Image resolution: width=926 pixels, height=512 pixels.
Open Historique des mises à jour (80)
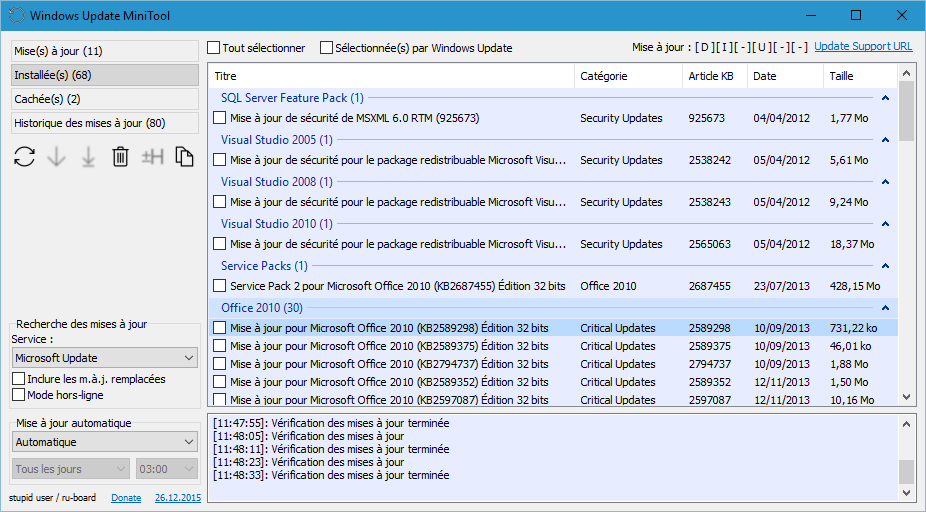point(105,123)
